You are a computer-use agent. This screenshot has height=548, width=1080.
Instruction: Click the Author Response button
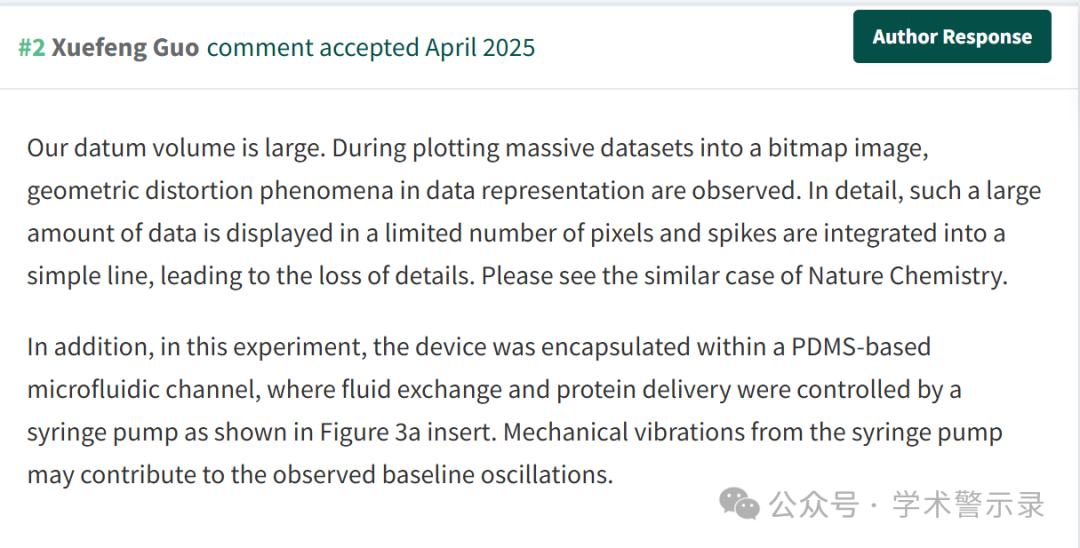coord(952,36)
